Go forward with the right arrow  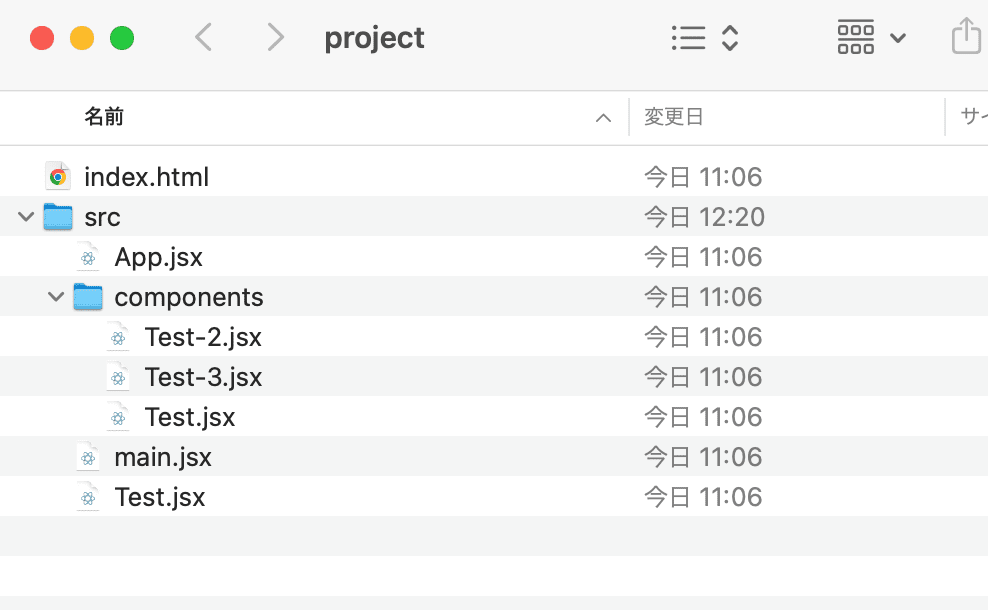(x=275, y=37)
